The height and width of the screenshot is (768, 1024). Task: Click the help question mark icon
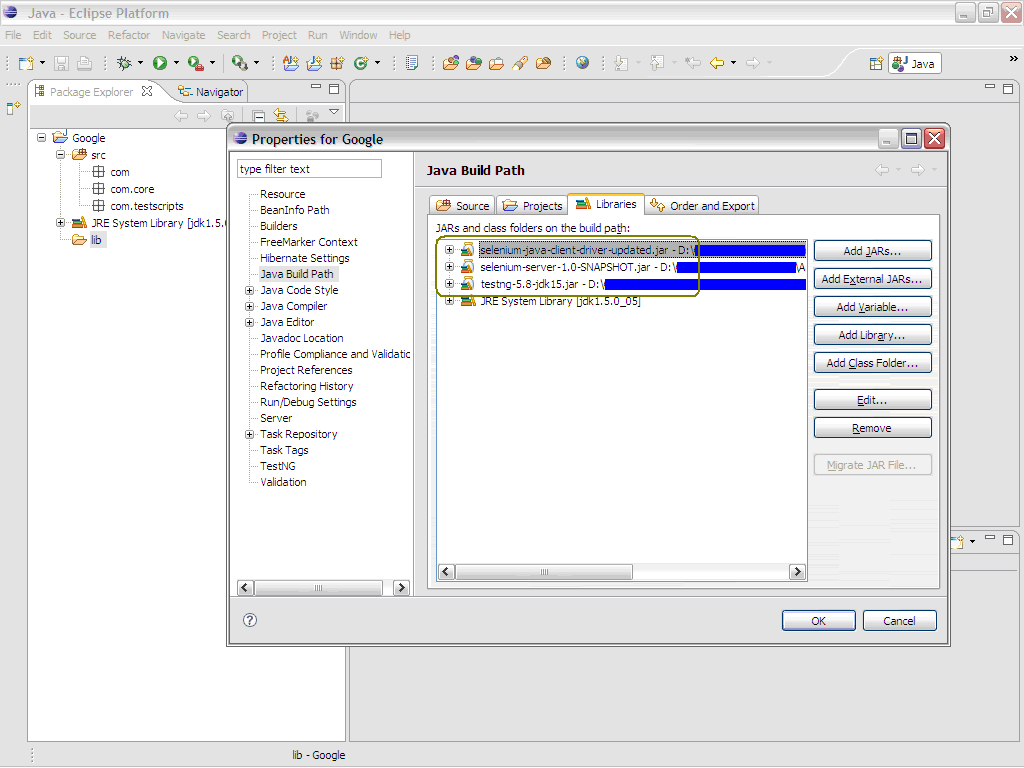[x=250, y=620]
